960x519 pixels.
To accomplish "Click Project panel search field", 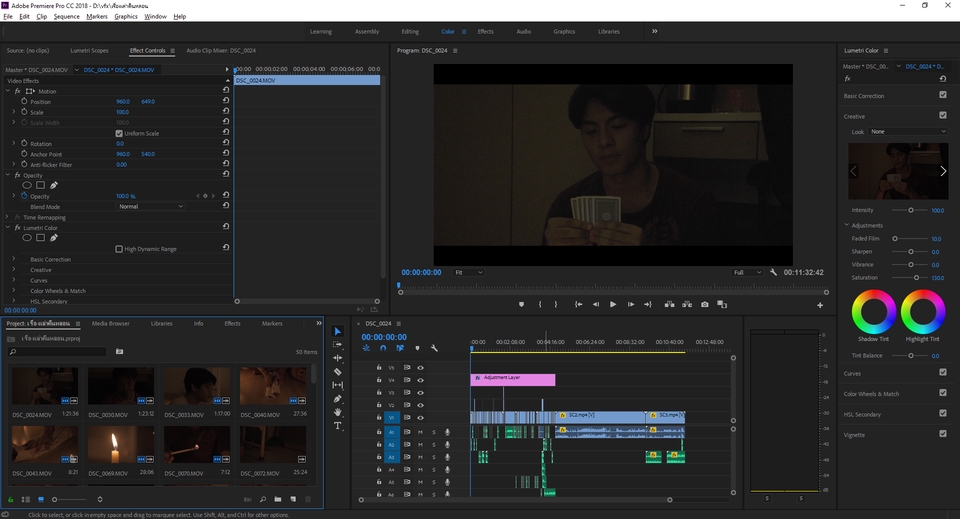I will (x=58, y=351).
